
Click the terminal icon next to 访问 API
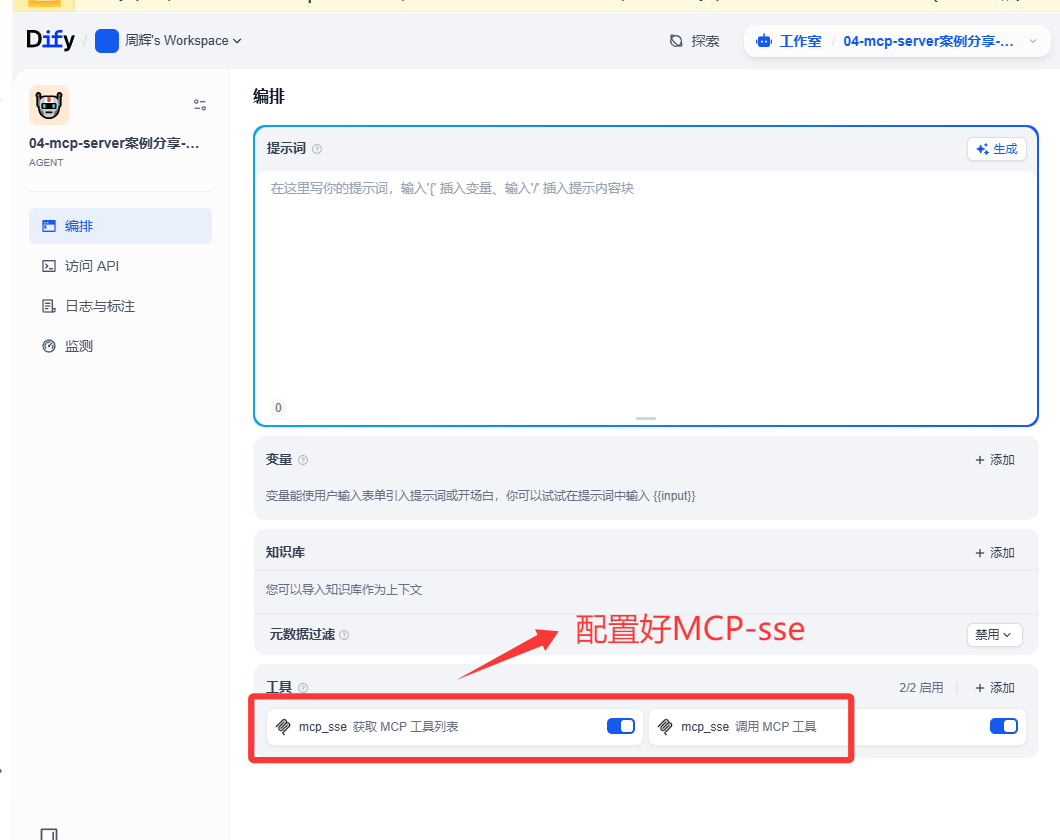[49, 266]
